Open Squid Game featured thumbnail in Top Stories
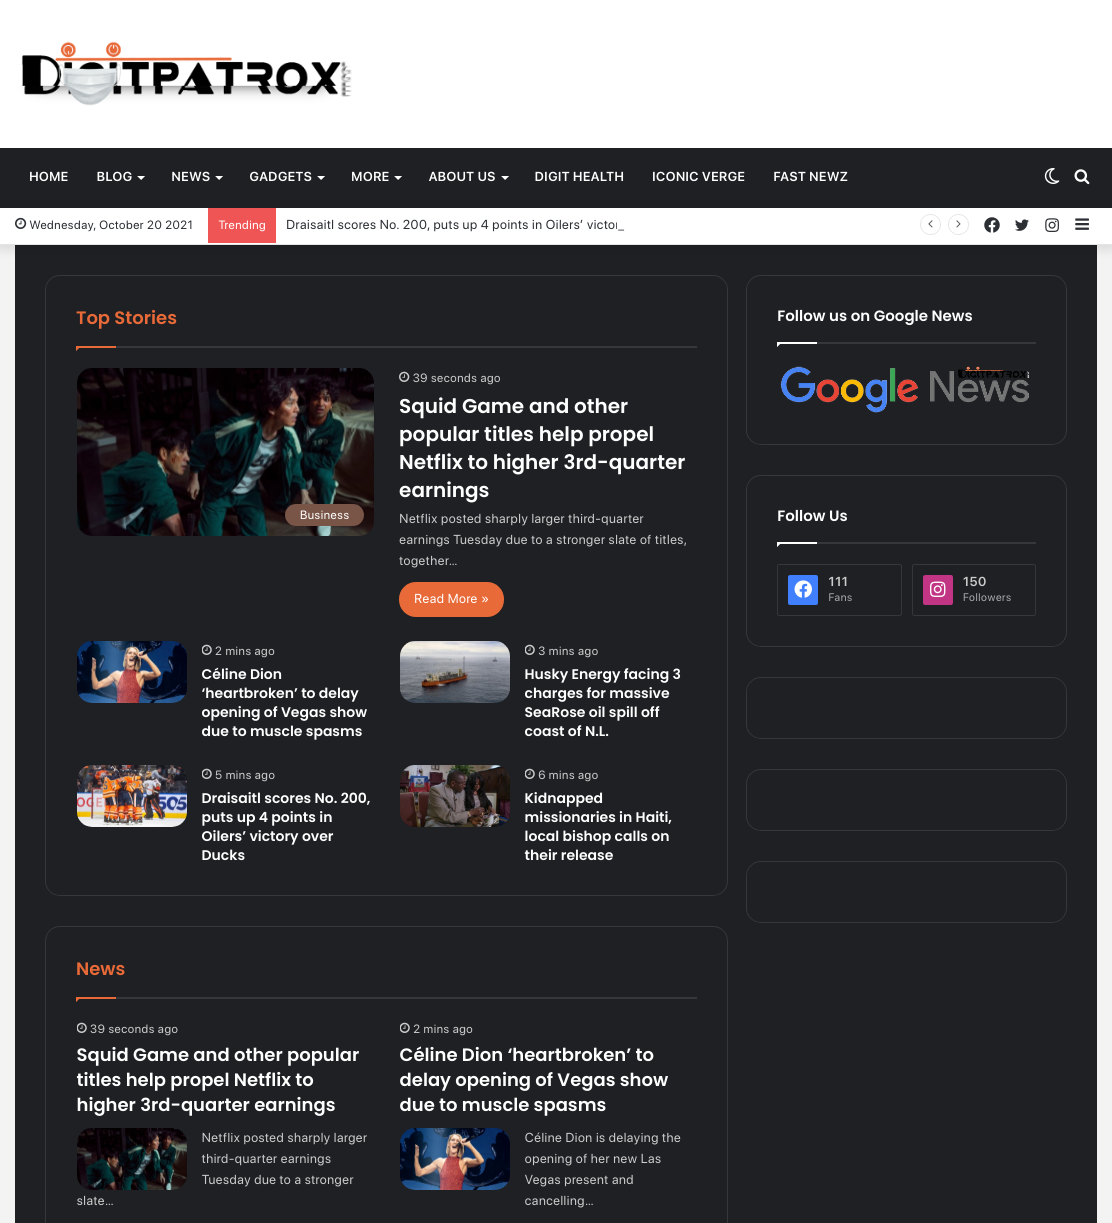The image size is (1112, 1223). coord(225,452)
